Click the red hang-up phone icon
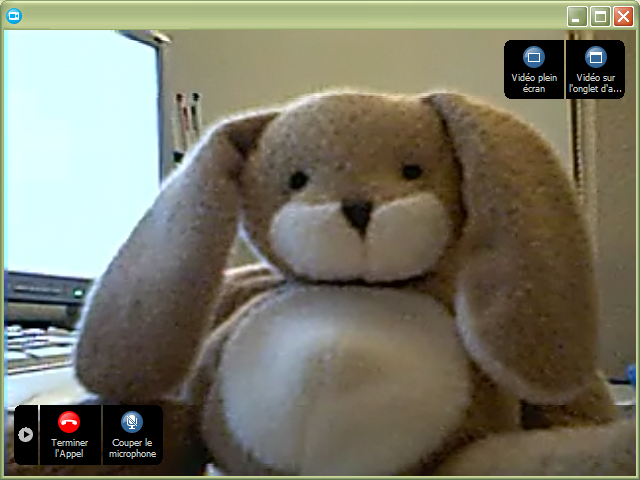Image resolution: width=640 pixels, height=480 pixels. pos(69,422)
